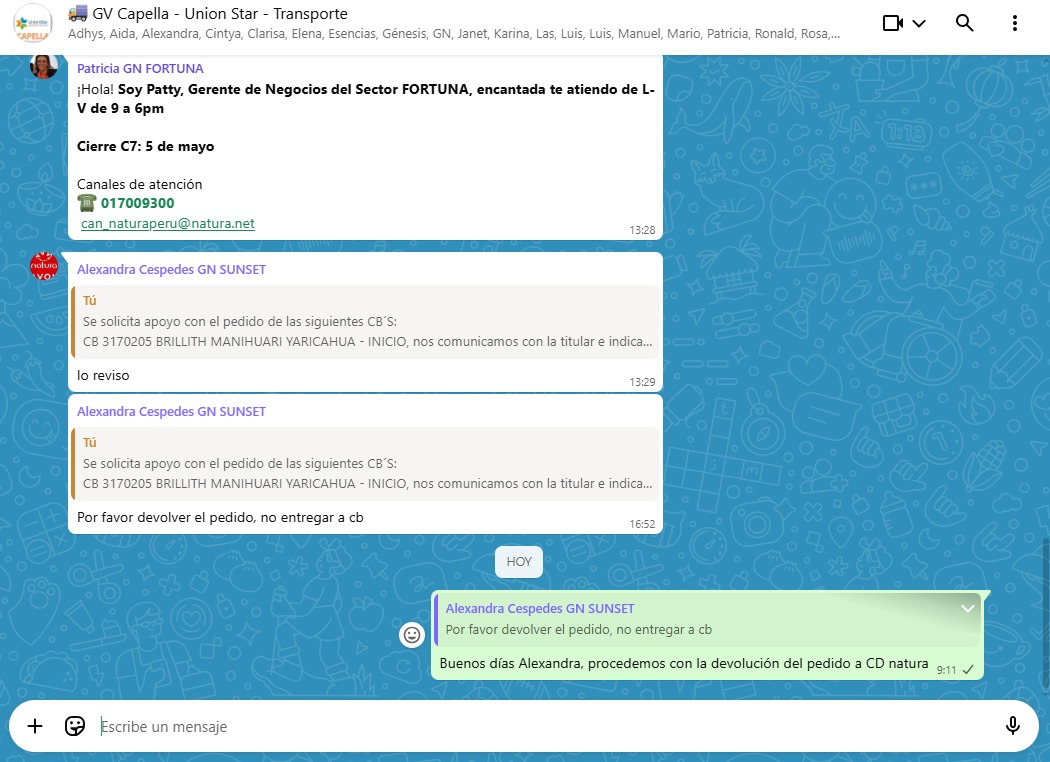Record a voice message with microphone
The image size is (1050, 762).
[1012, 726]
